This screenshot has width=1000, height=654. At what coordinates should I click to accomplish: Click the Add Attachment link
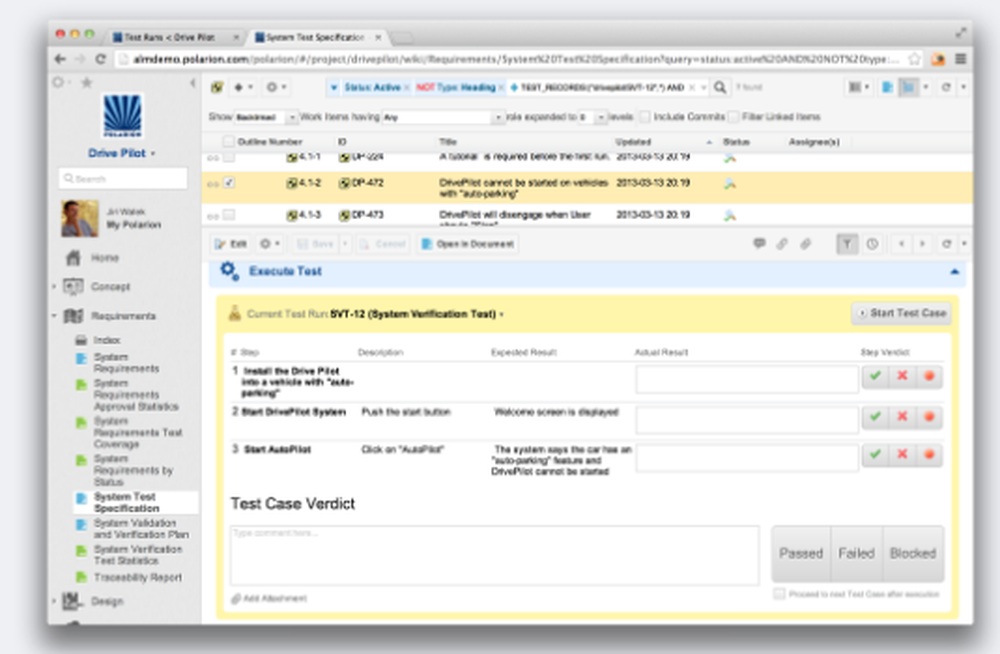[269, 598]
